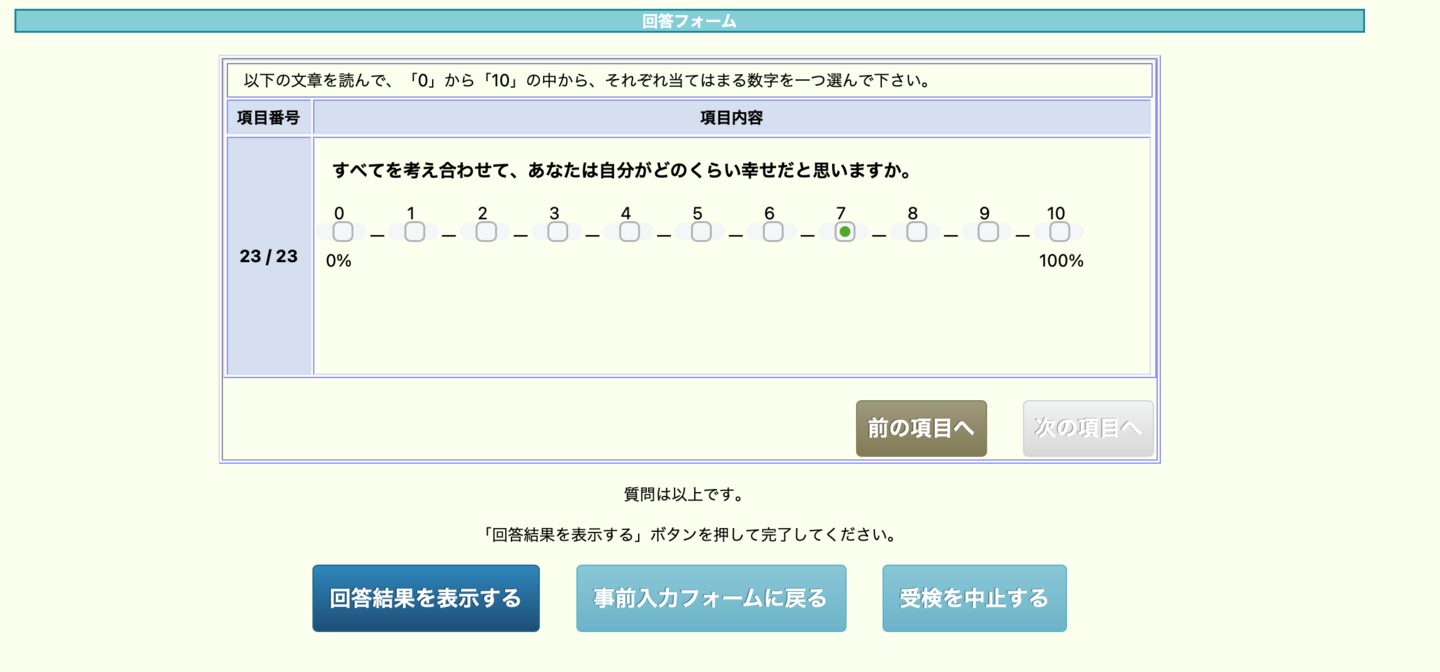The width and height of the screenshot is (1440, 672).
Task: Select rating 9 radio button
Action: (988, 232)
